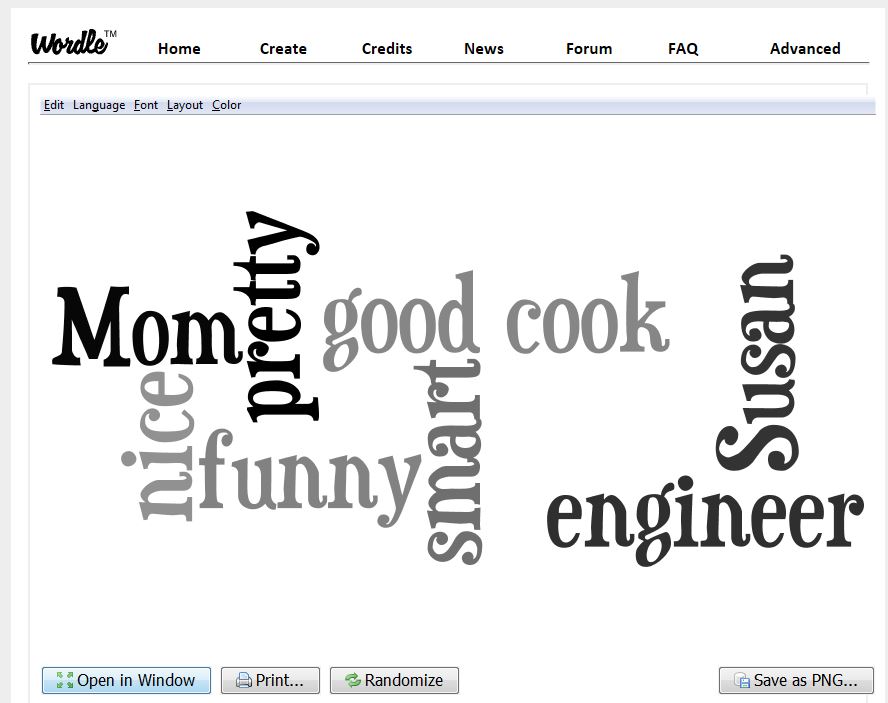Click the word 'Mom' in the cloud
Image resolution: width=888 pixels, height=703 pixels.
coord(145,328)
